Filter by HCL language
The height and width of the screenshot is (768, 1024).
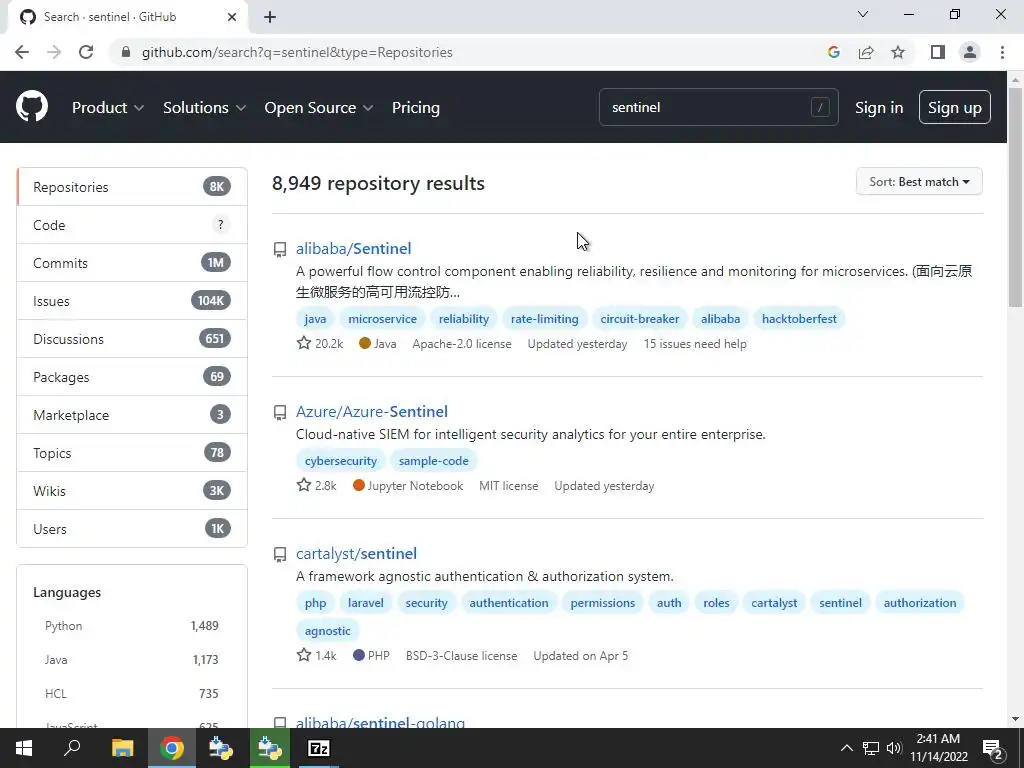pos(131,694)
